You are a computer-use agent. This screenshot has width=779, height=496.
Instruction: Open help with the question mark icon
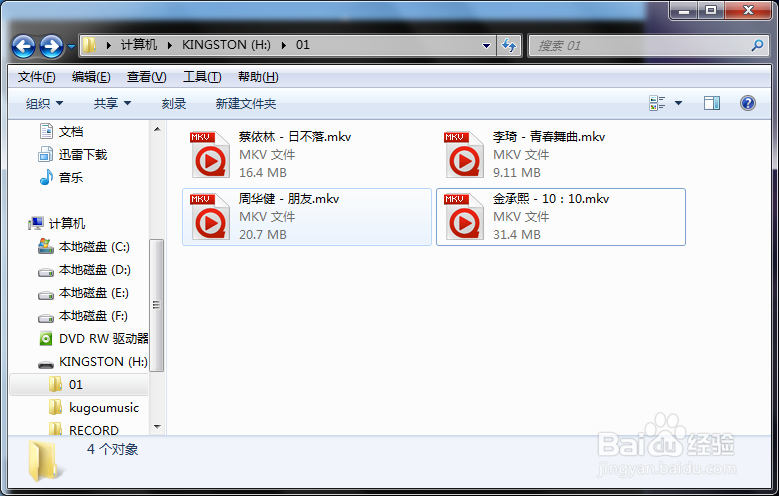pyautogui.click(x=748, y=103)
